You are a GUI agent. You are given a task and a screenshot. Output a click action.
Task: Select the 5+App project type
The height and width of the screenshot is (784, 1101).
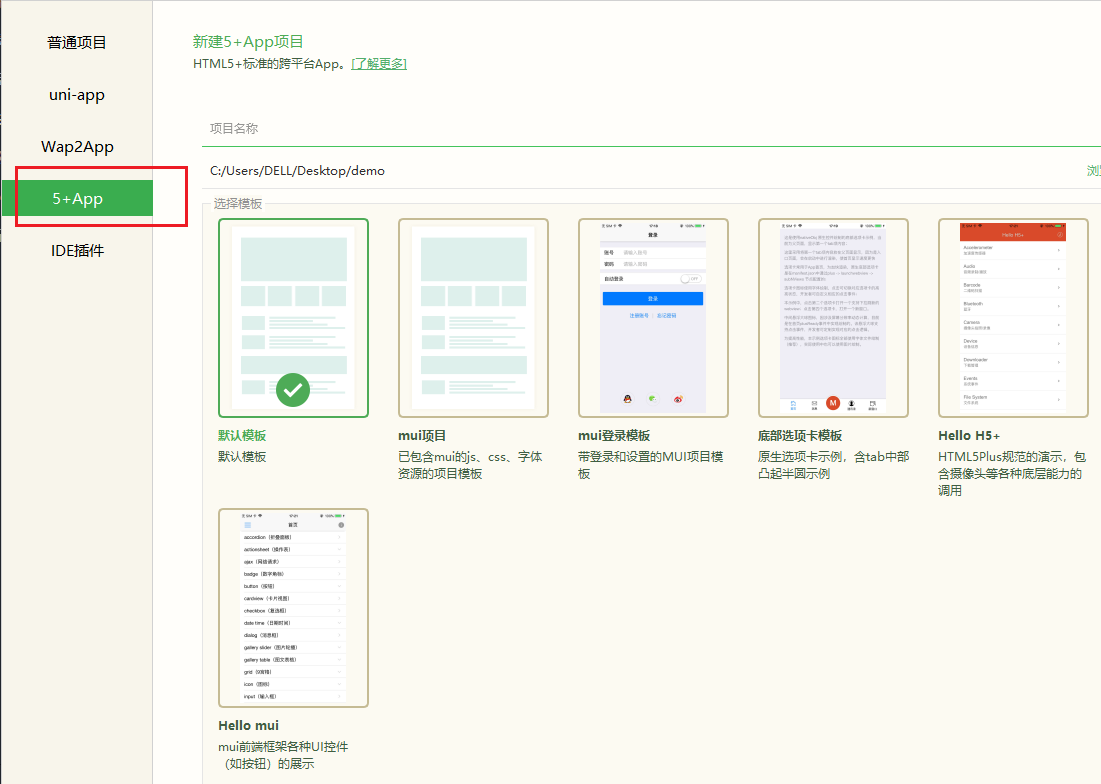(77, 198)
